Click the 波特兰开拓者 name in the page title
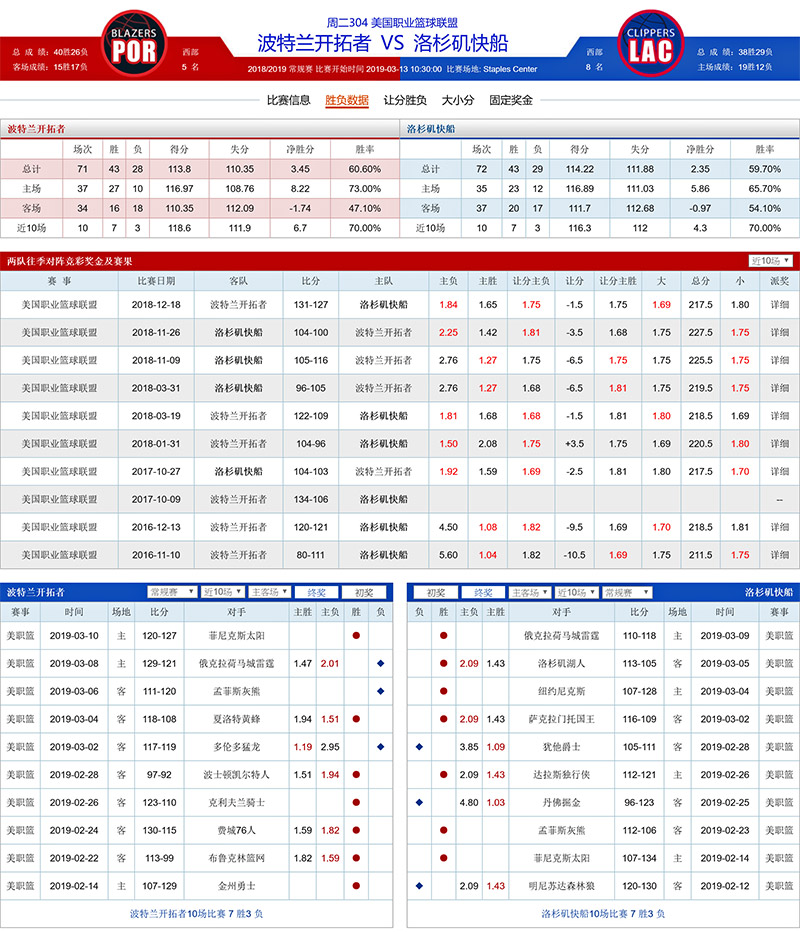Screen dimensions: 800x932 314,43
